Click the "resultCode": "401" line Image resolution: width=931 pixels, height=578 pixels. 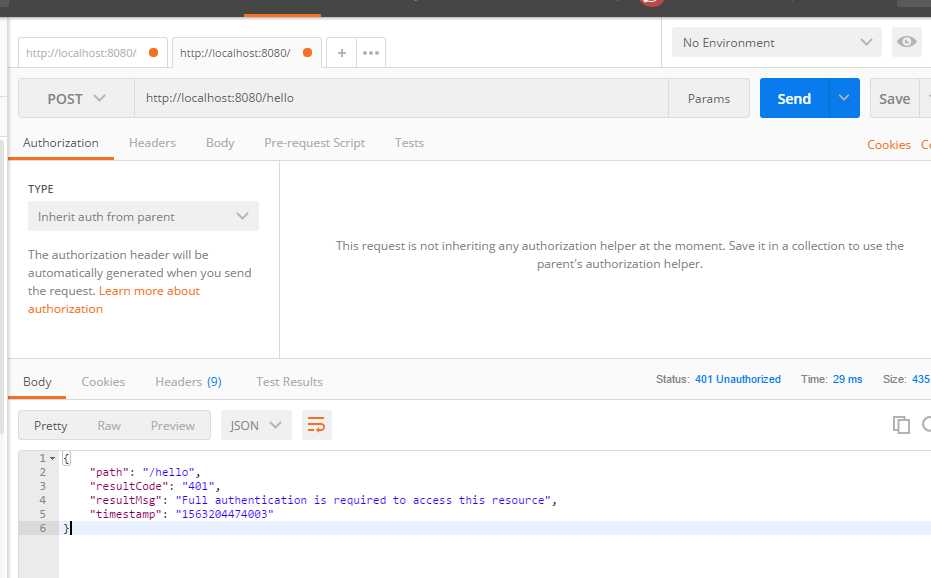(155, 487)
